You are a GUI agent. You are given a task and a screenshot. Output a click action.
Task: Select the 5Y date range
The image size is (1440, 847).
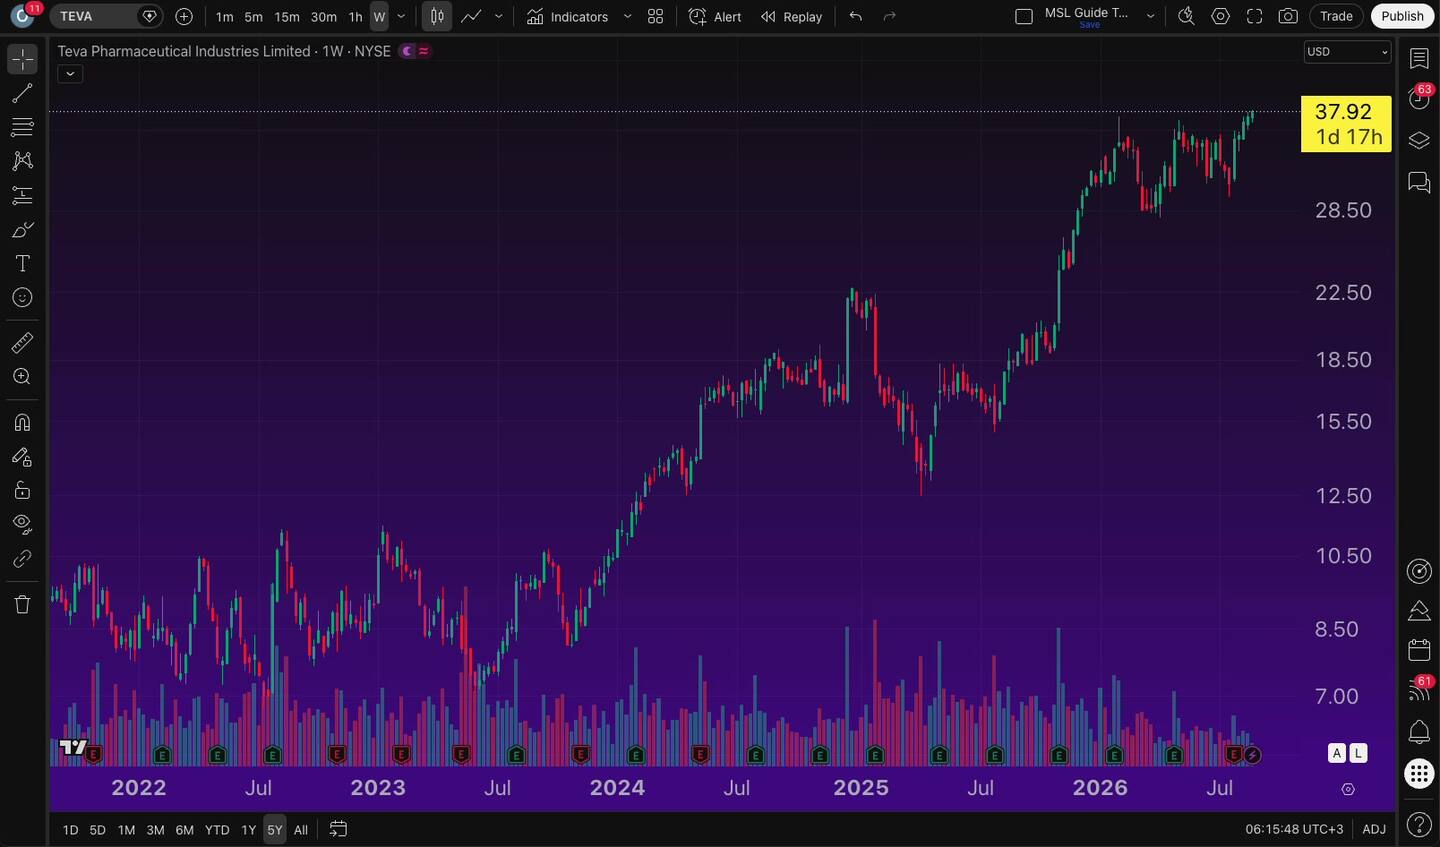click(x=275, y=830)
